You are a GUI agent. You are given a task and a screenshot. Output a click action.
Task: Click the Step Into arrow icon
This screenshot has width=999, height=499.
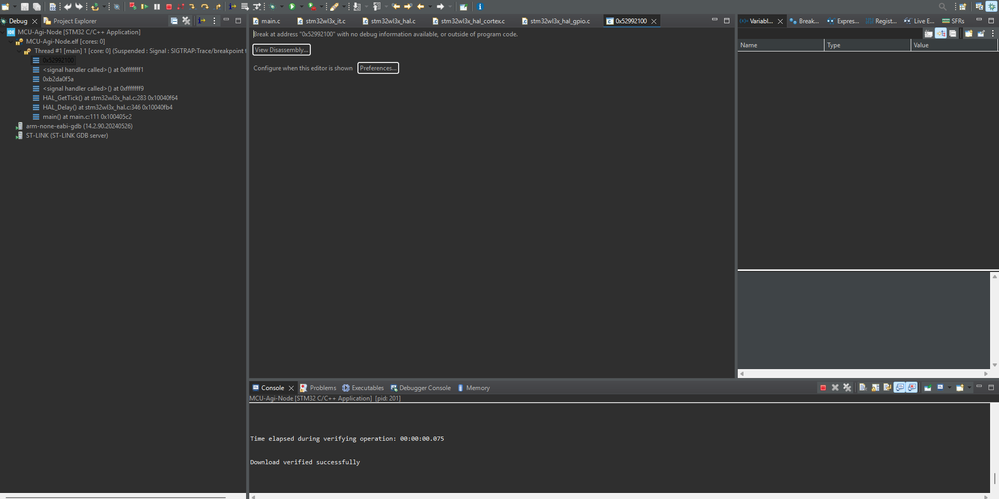point(192,6)
